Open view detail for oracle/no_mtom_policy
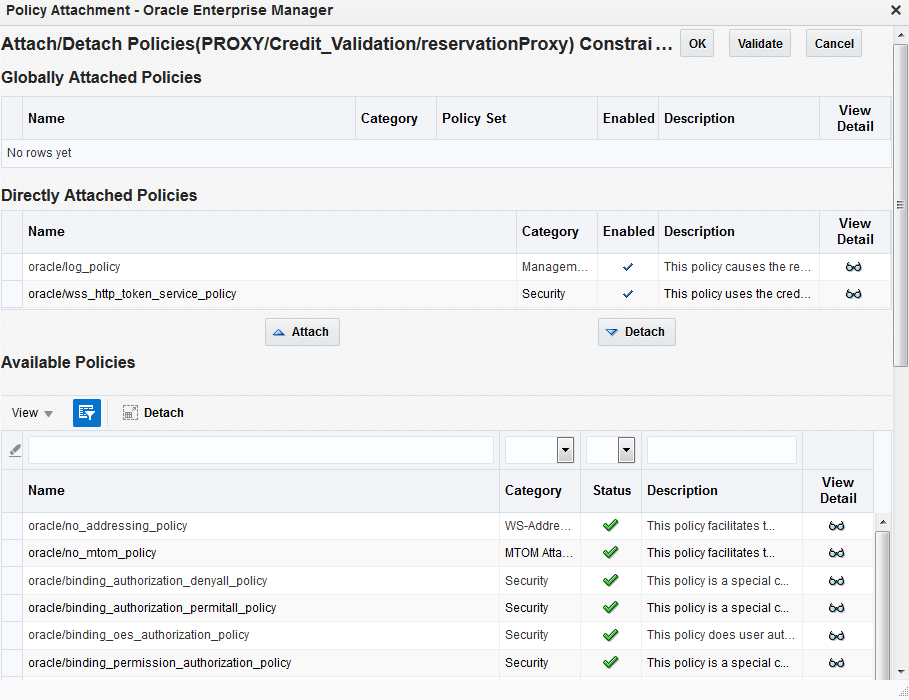Screen dimensions: 909x700 [837, 553]
